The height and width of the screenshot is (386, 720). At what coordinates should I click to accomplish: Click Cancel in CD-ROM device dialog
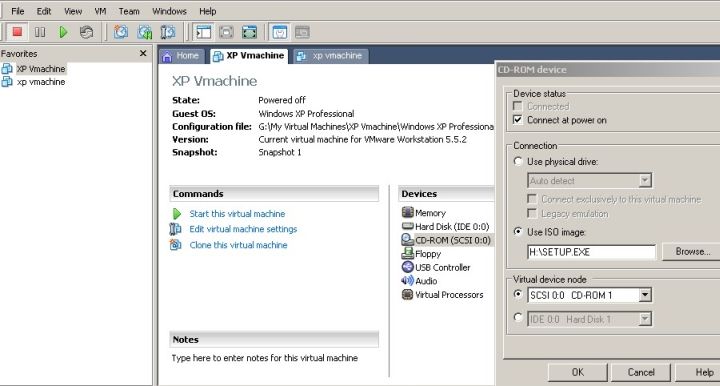[641, 372]
